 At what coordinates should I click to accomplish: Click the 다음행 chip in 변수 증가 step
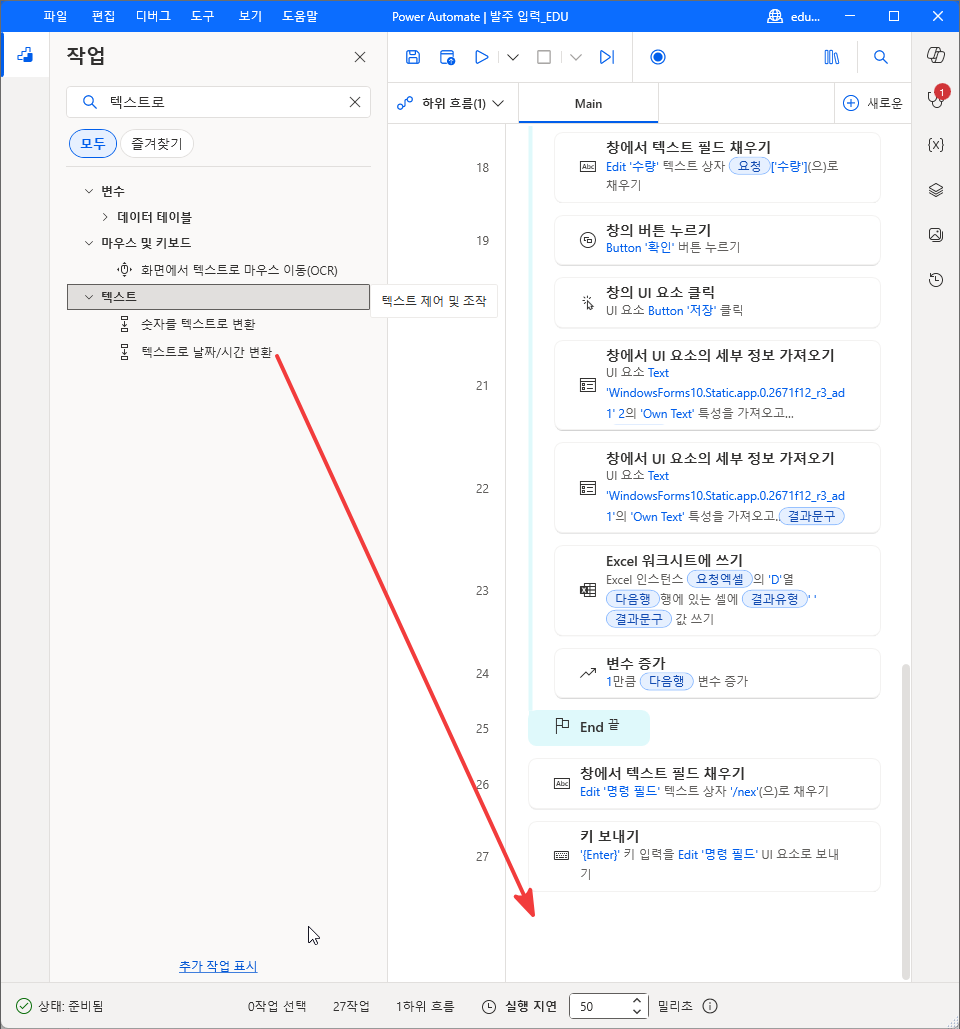pyautogui.click(x=666, y=681)
